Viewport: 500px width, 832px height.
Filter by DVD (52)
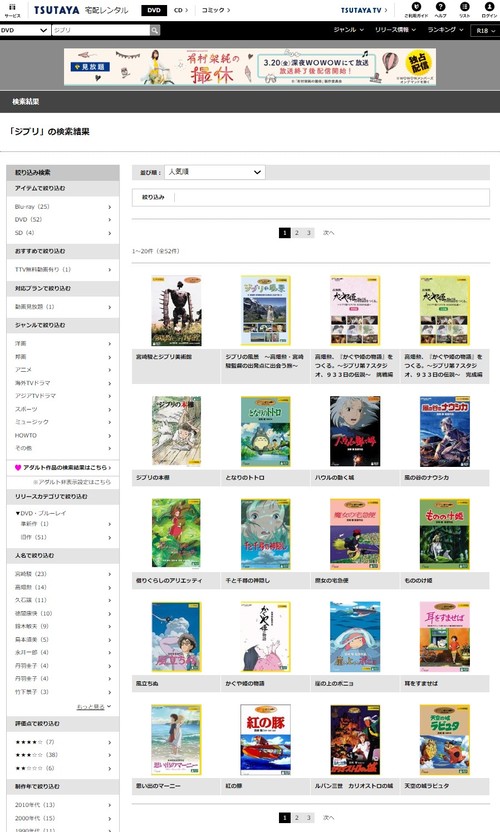pos(63,220)
